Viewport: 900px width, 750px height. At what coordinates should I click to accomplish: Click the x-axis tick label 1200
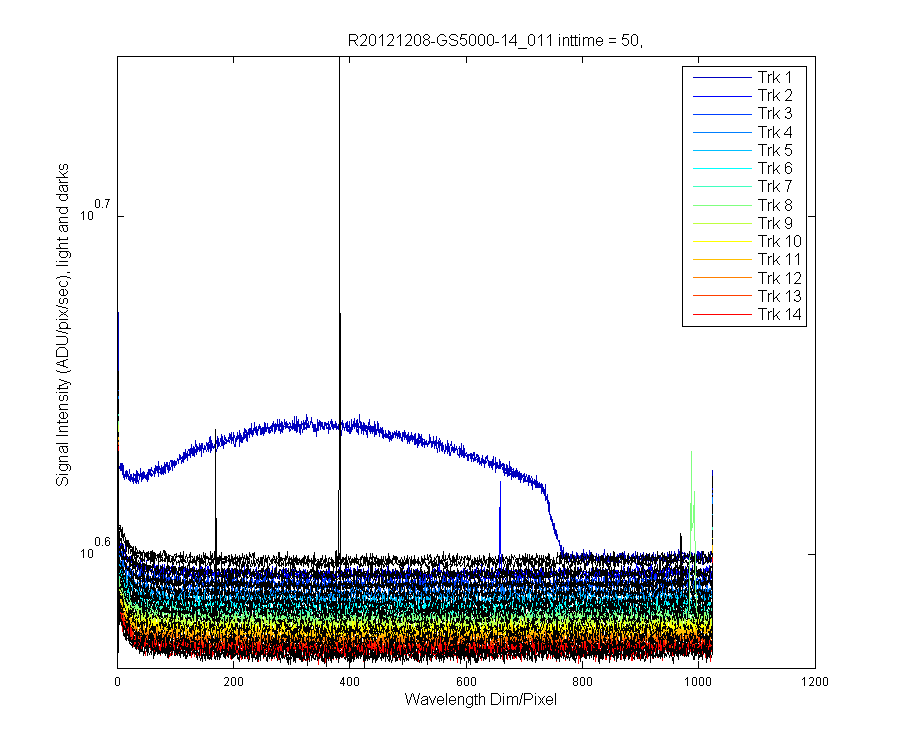point(815,682)
